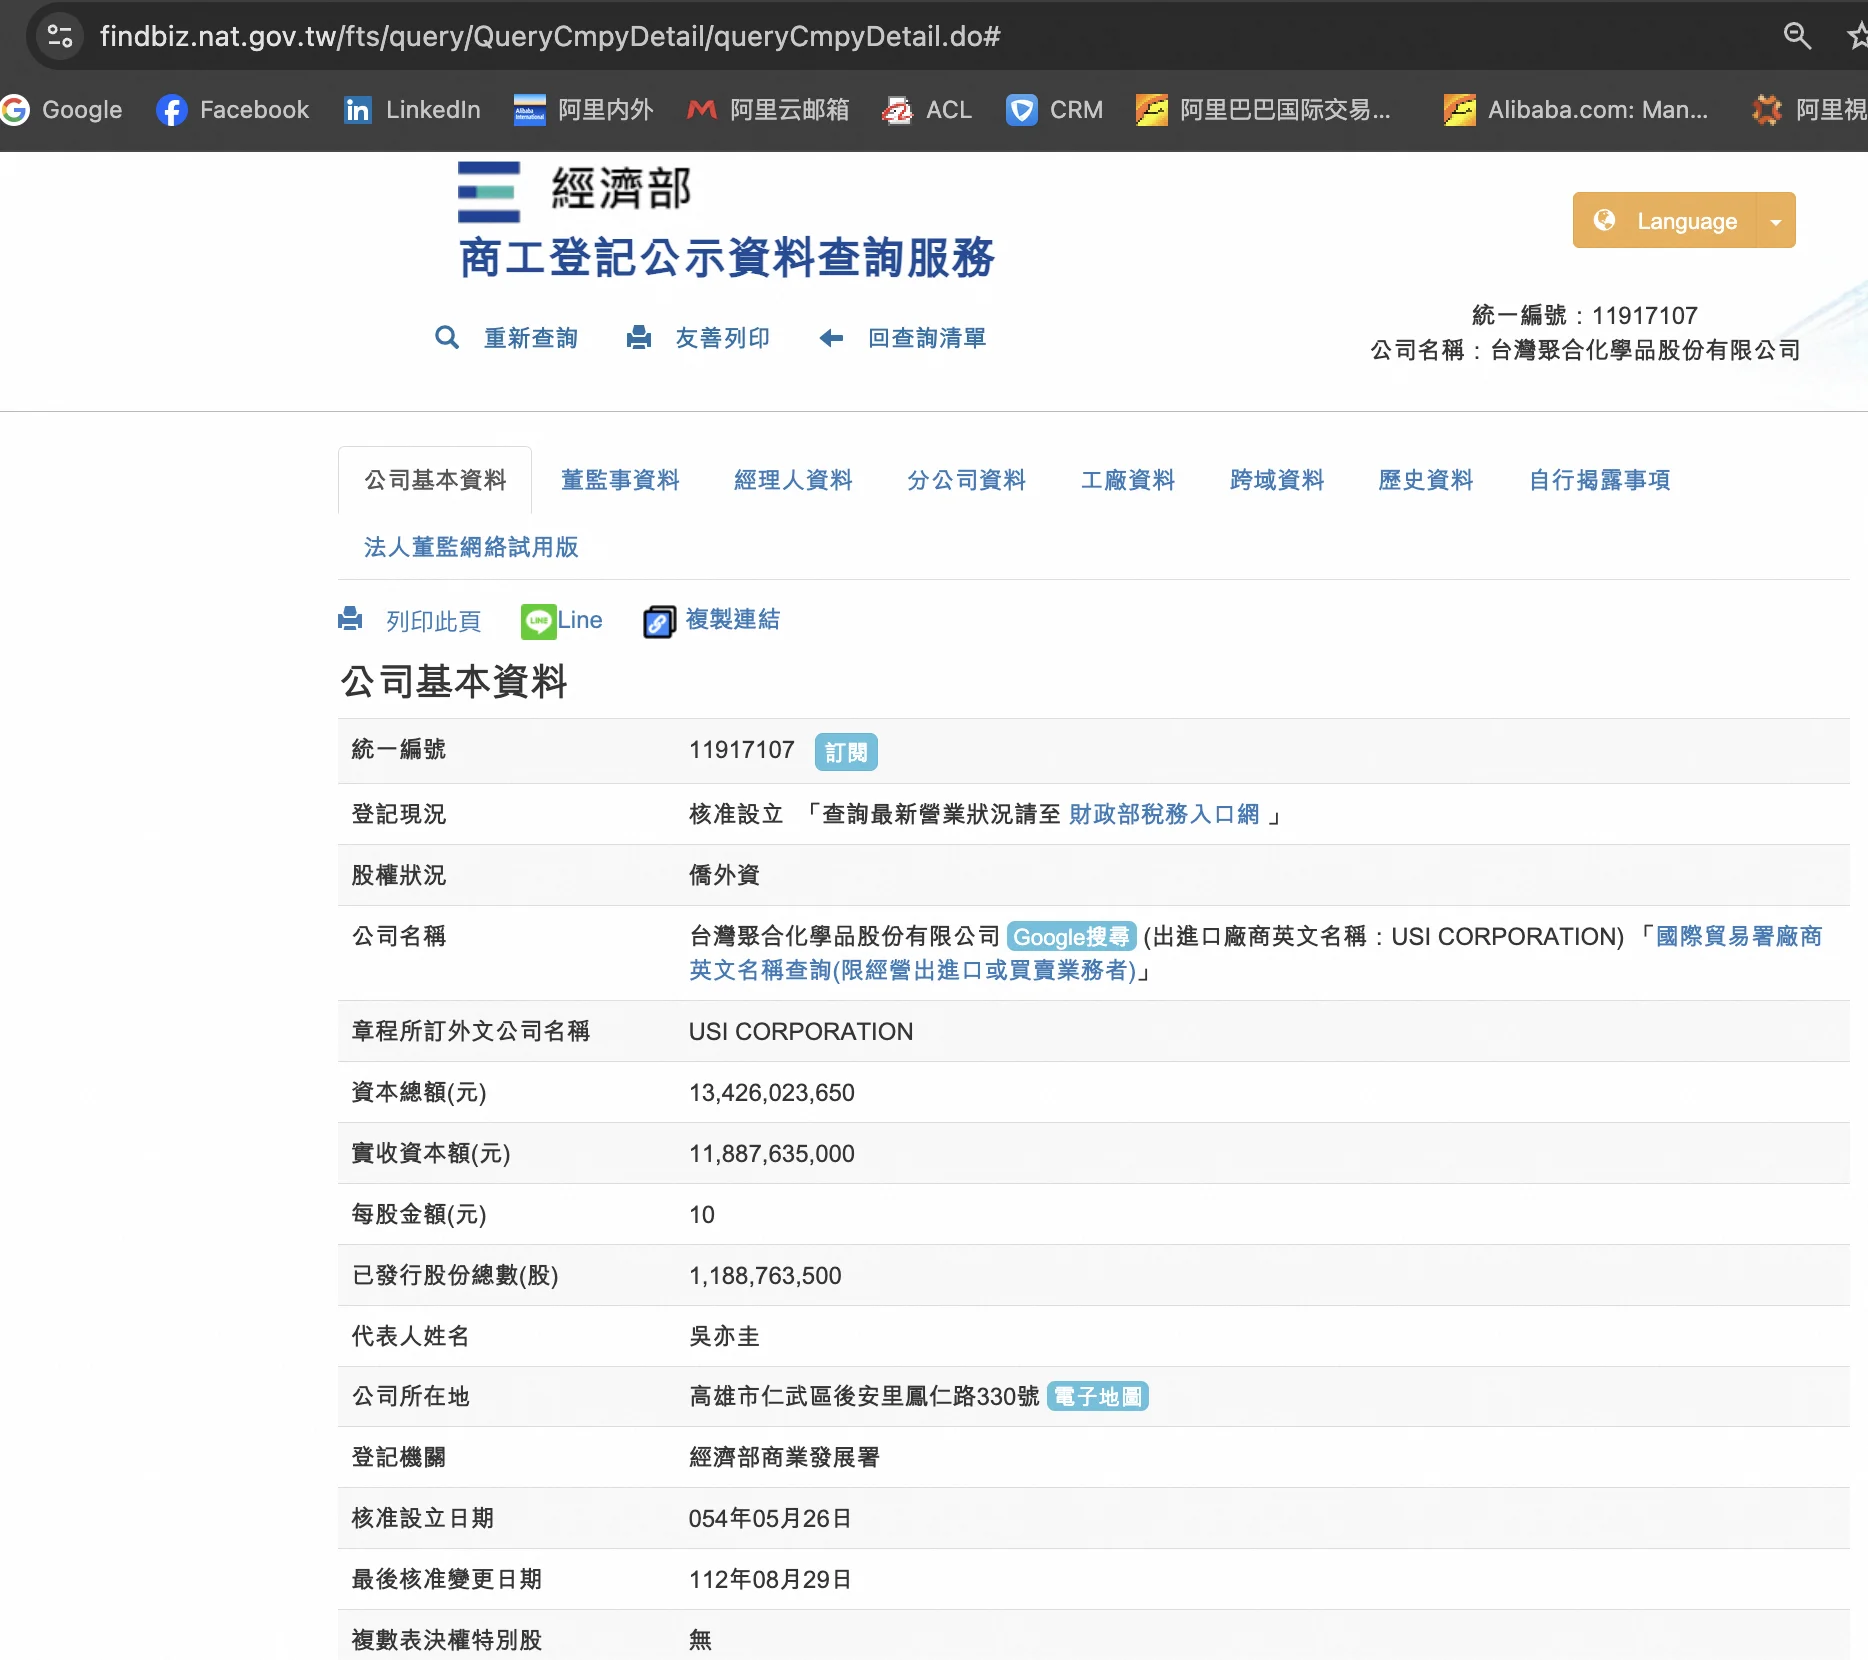1868x1660 pixels.
Task: Share the page via Line icon
Action: point(538,621)
